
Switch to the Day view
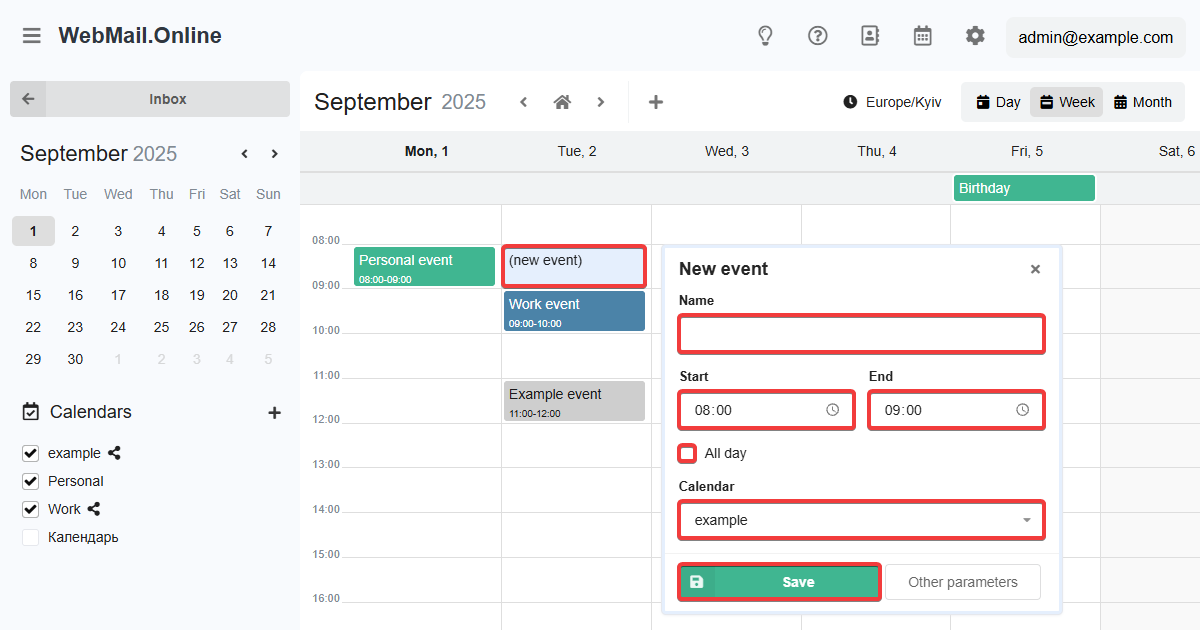(x=997, y=102)
